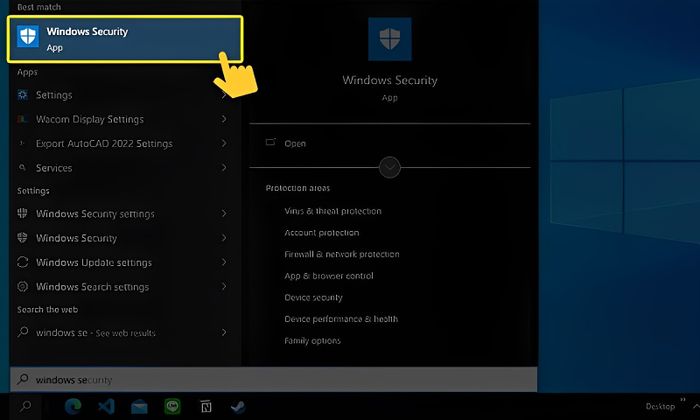Click the Services icon in Apps list
The height and width of the screenshot is (420, 700).
pos(22,167)
